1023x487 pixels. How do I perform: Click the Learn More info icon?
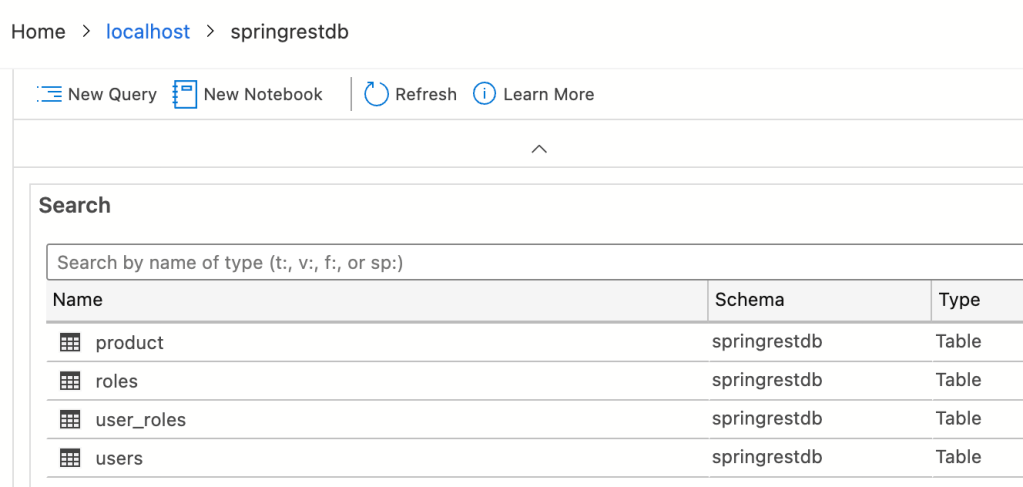[484, 94]
